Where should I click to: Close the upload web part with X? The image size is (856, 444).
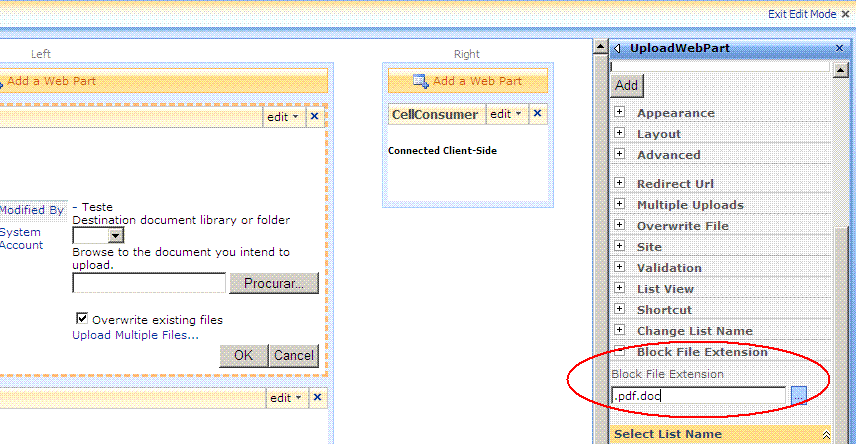tap(314, 116)
